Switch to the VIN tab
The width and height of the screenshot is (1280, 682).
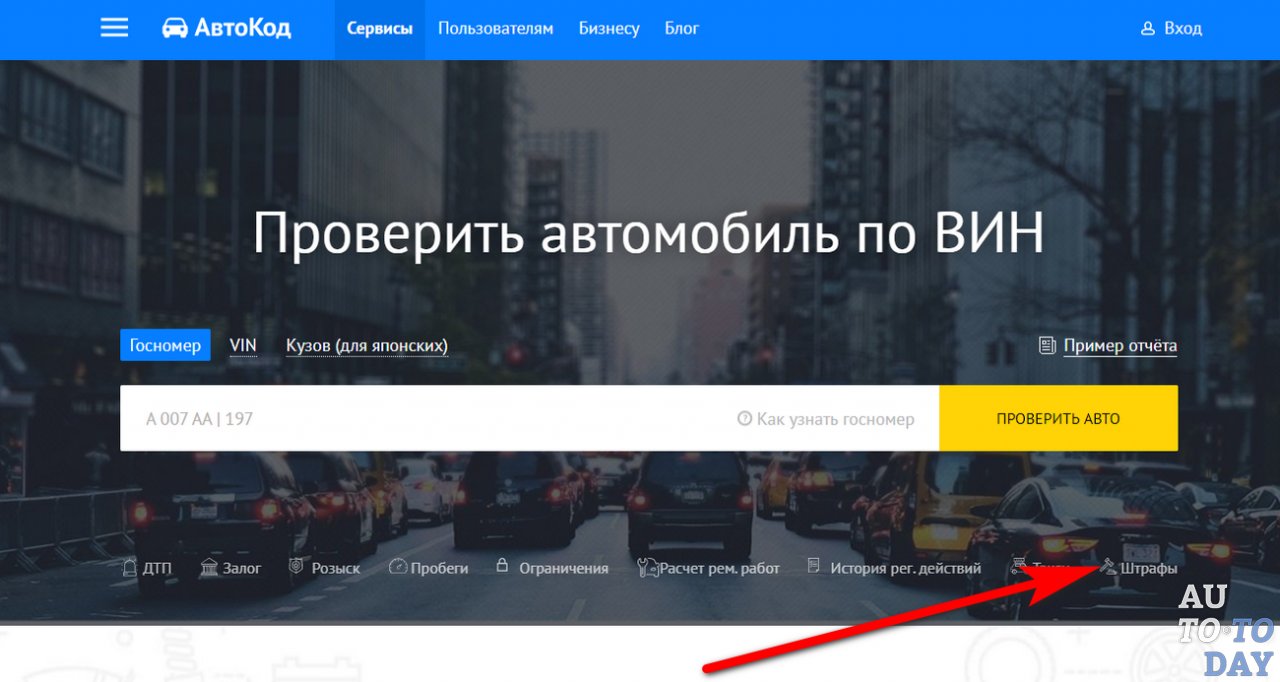click(243, 344)
